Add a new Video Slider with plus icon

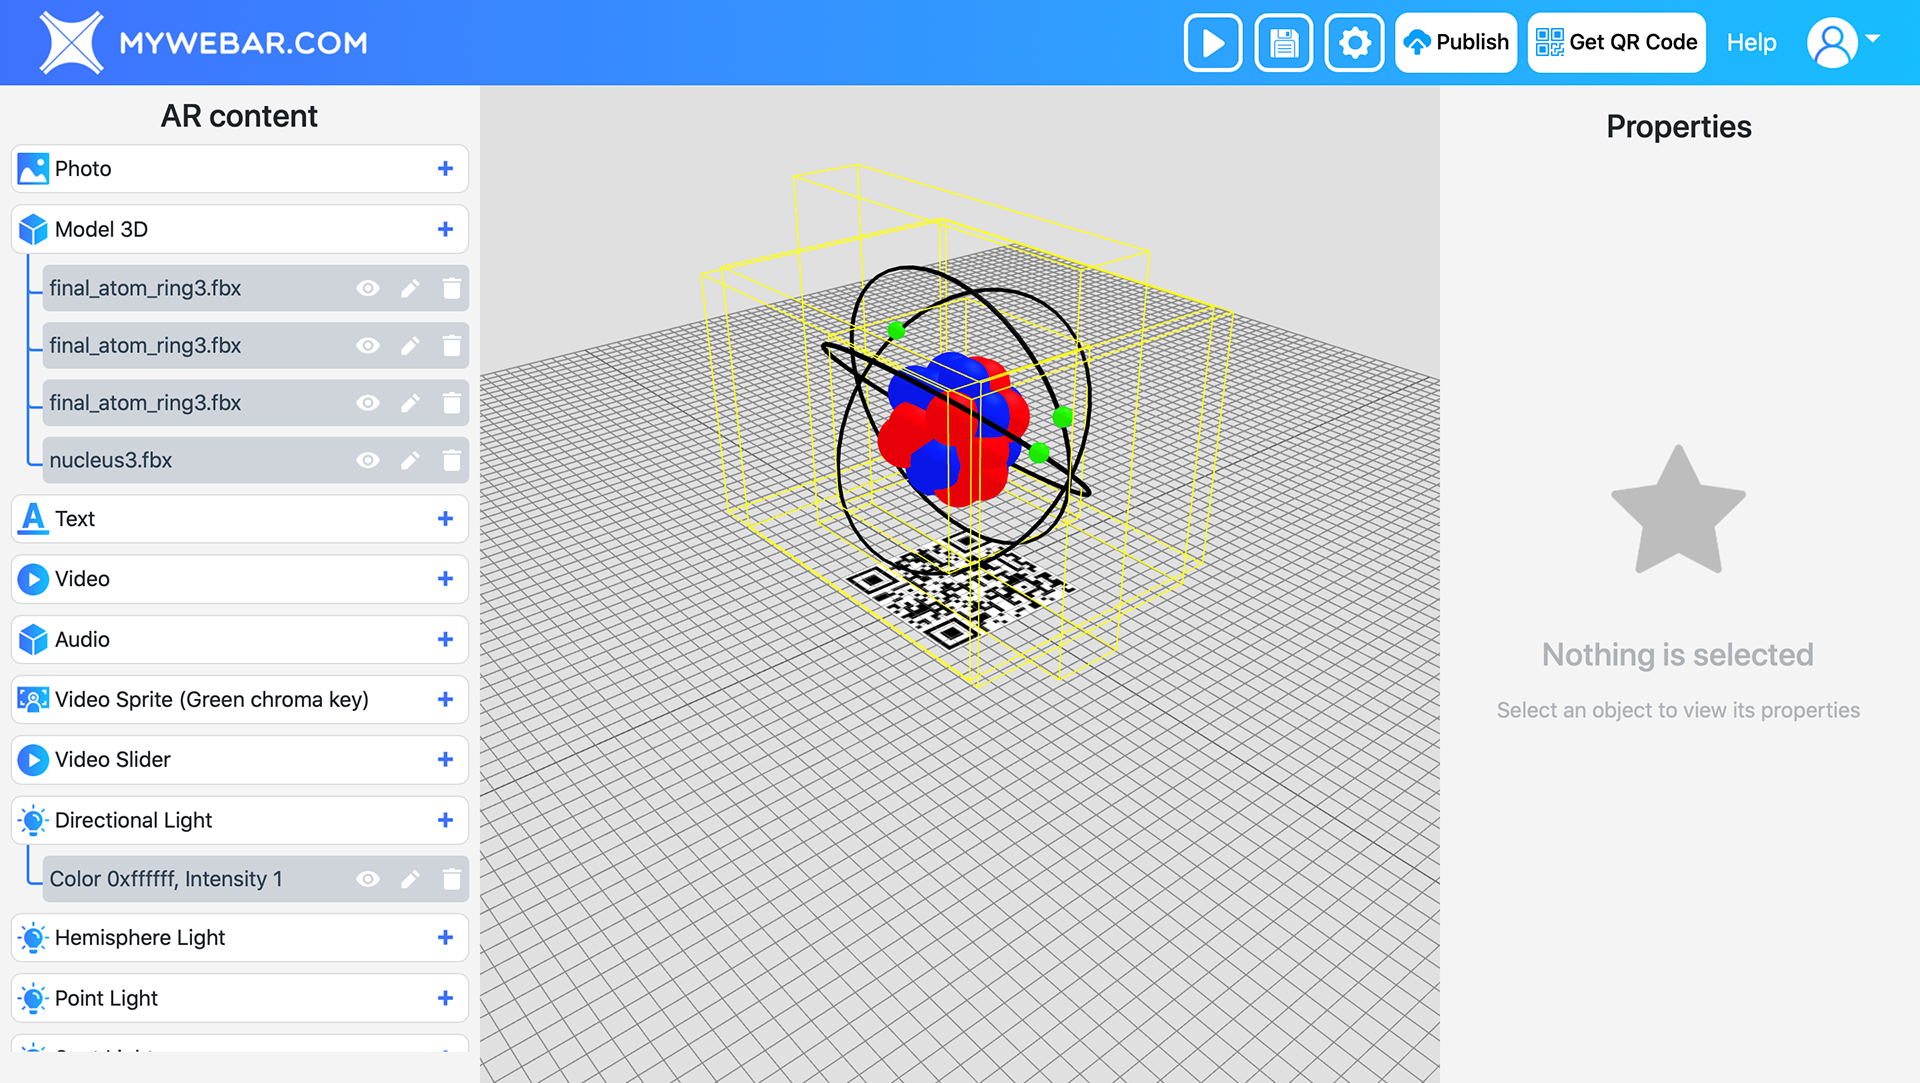(445, 759)
